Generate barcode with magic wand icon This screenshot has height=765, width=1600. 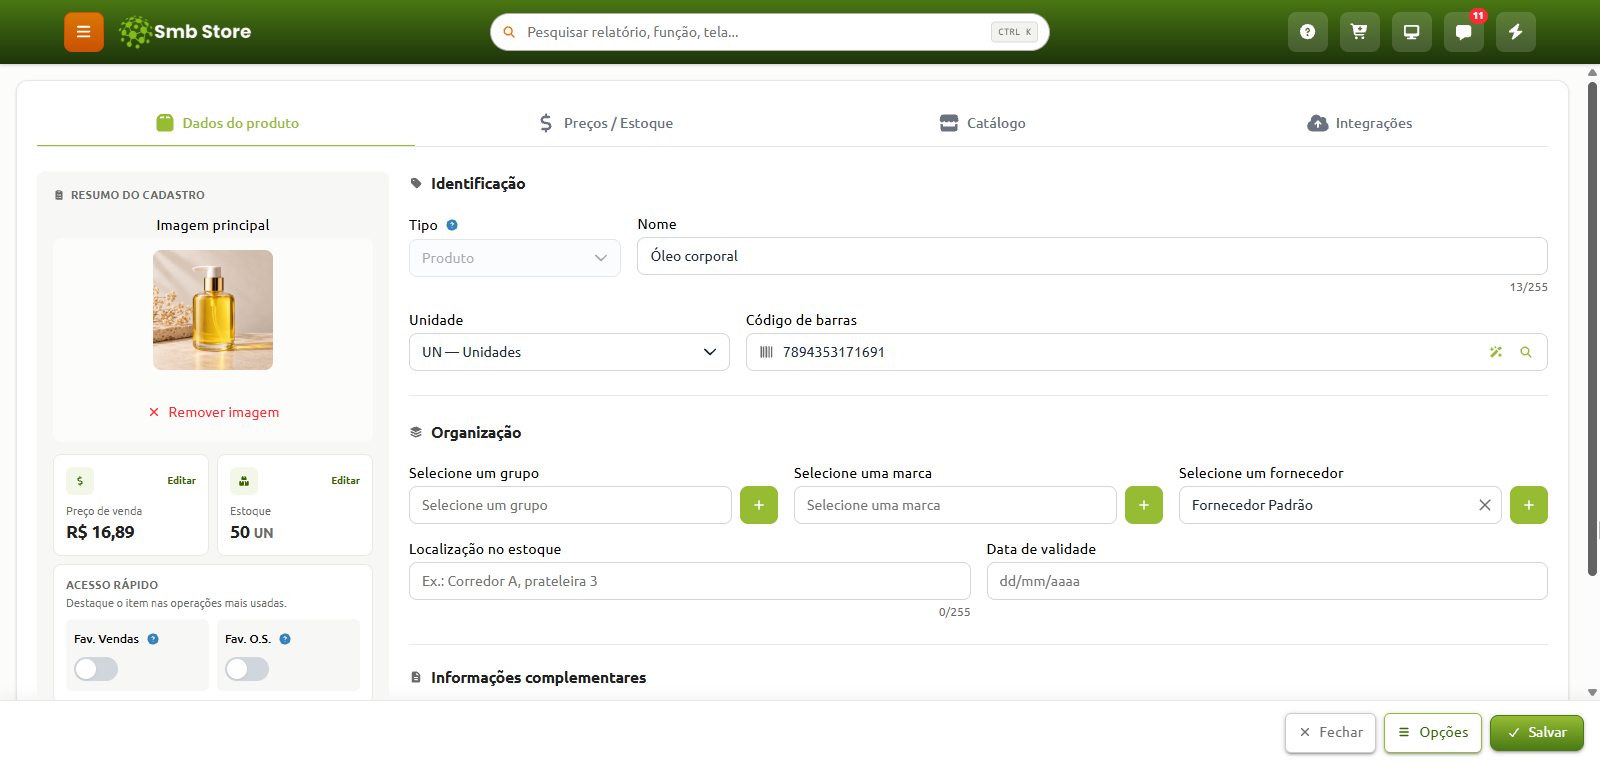tap(1496, 352)
